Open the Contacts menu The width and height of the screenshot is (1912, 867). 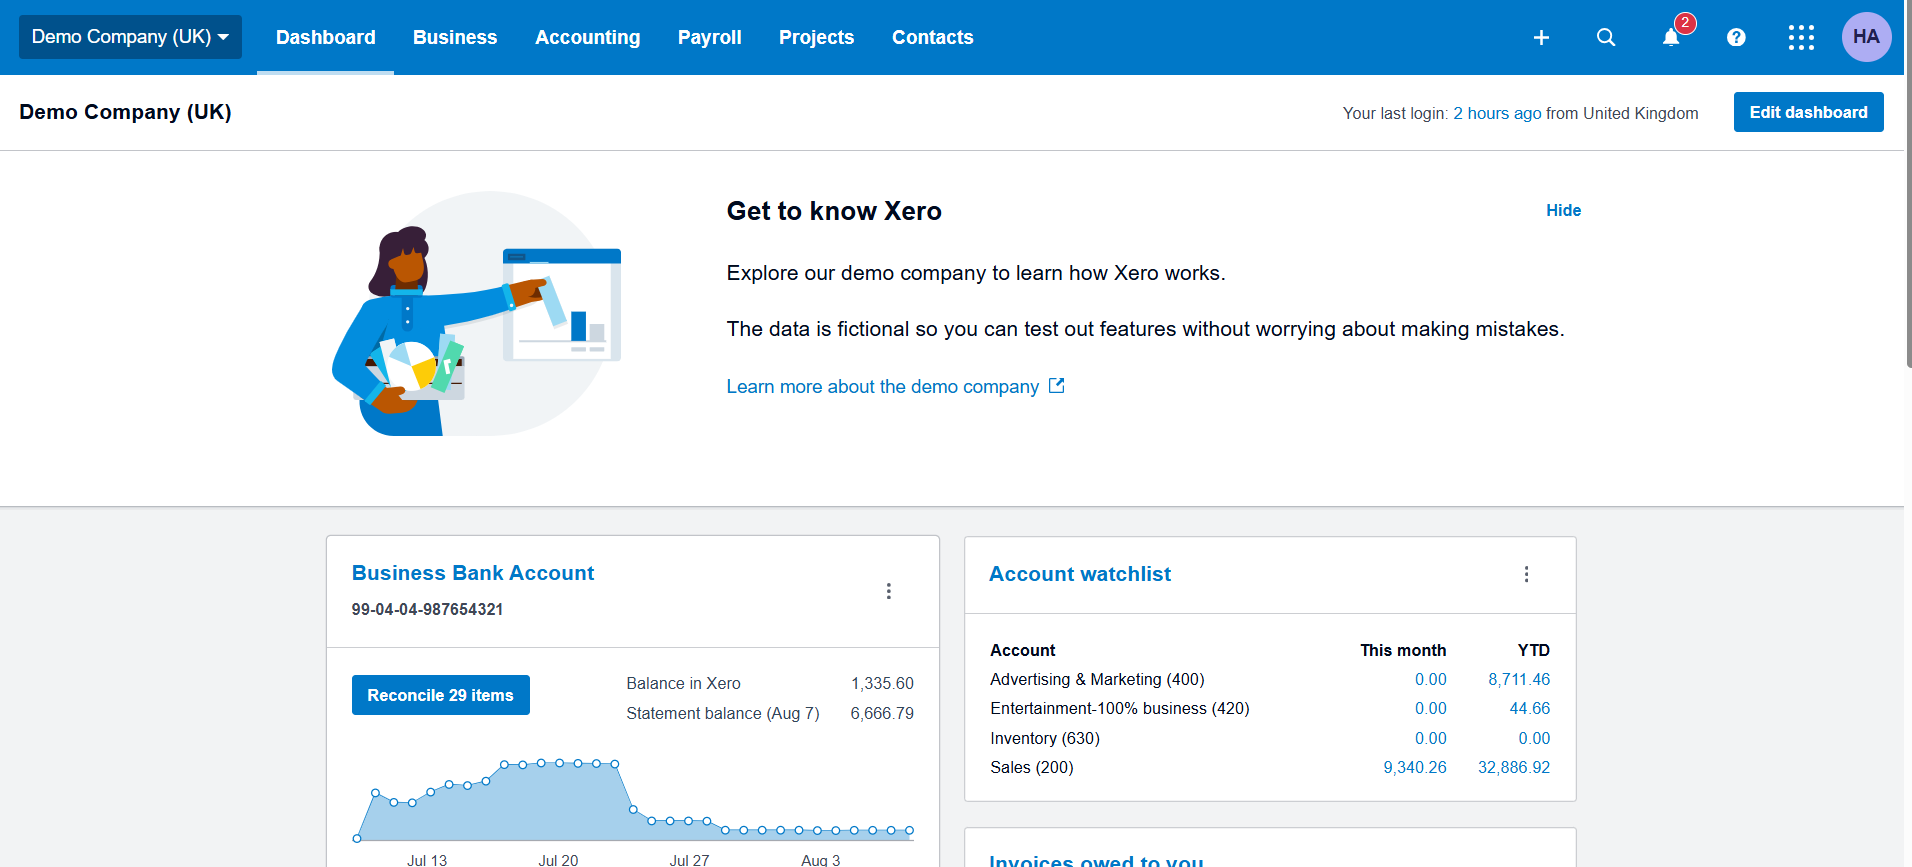(x=933, y=37)
